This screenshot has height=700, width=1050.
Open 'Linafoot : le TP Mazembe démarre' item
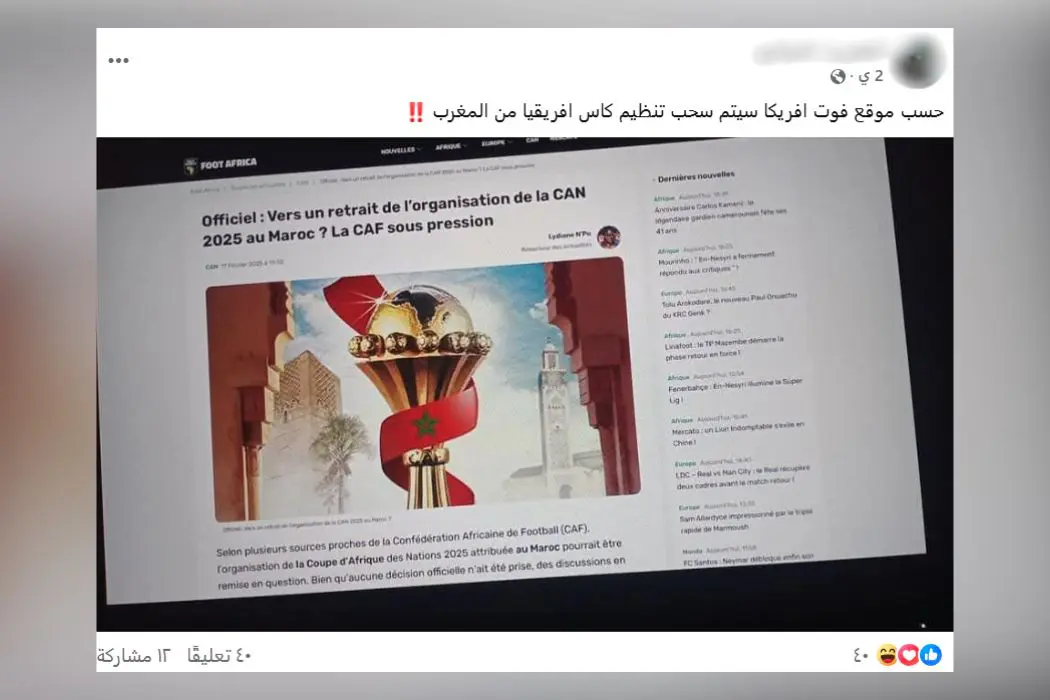[x=723, y=345]
